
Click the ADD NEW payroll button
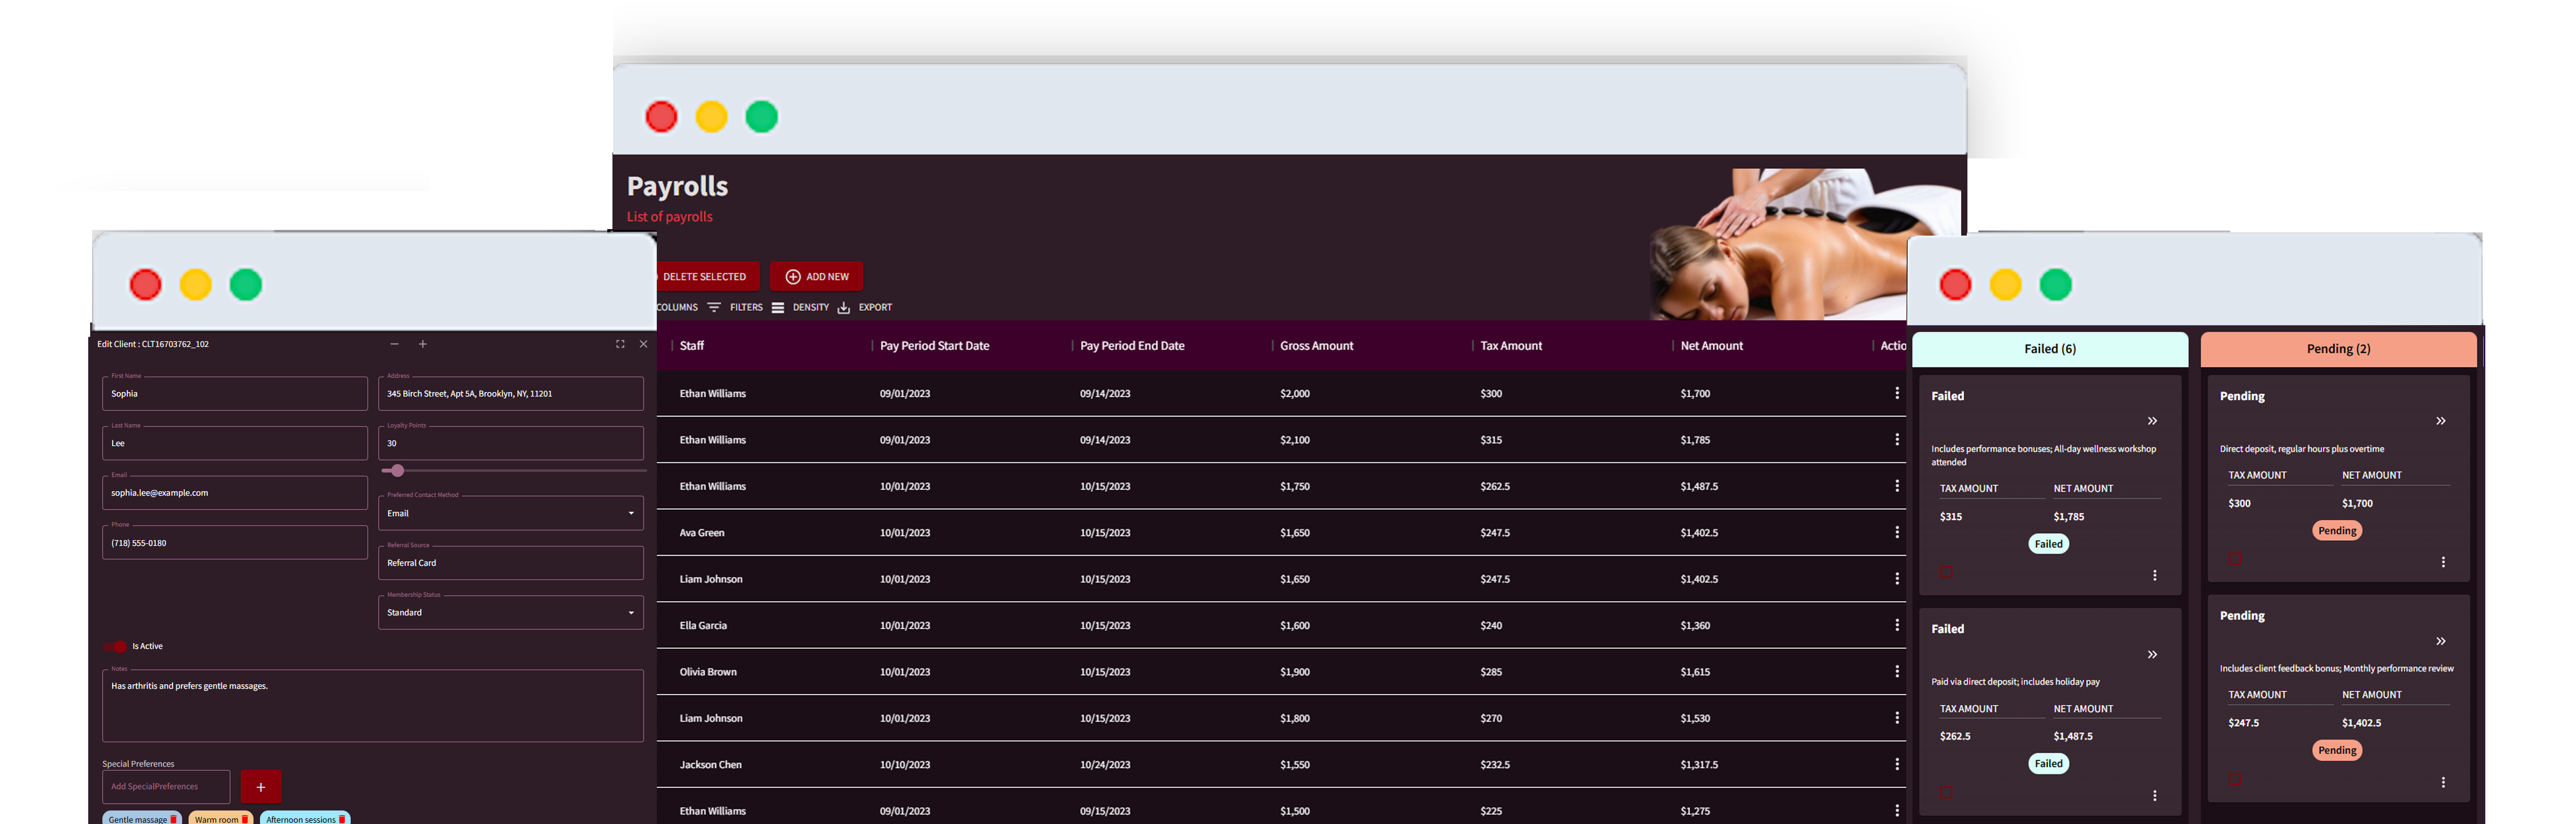pyautogui.click(x=816, y=276)
